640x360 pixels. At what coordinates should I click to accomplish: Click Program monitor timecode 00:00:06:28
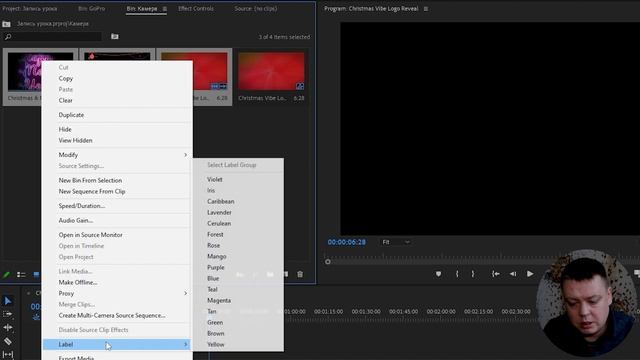(347, 242)
